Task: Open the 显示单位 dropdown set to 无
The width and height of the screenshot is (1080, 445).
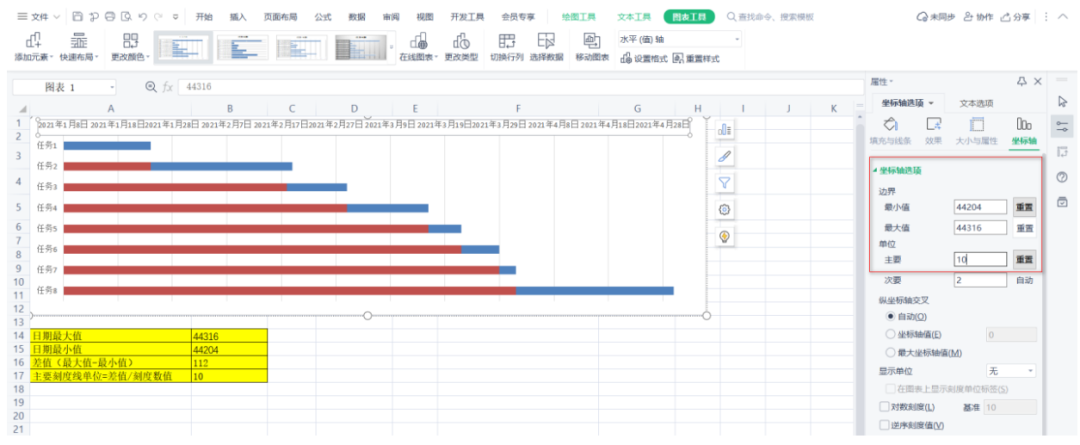Action: tap(1010, 370)
